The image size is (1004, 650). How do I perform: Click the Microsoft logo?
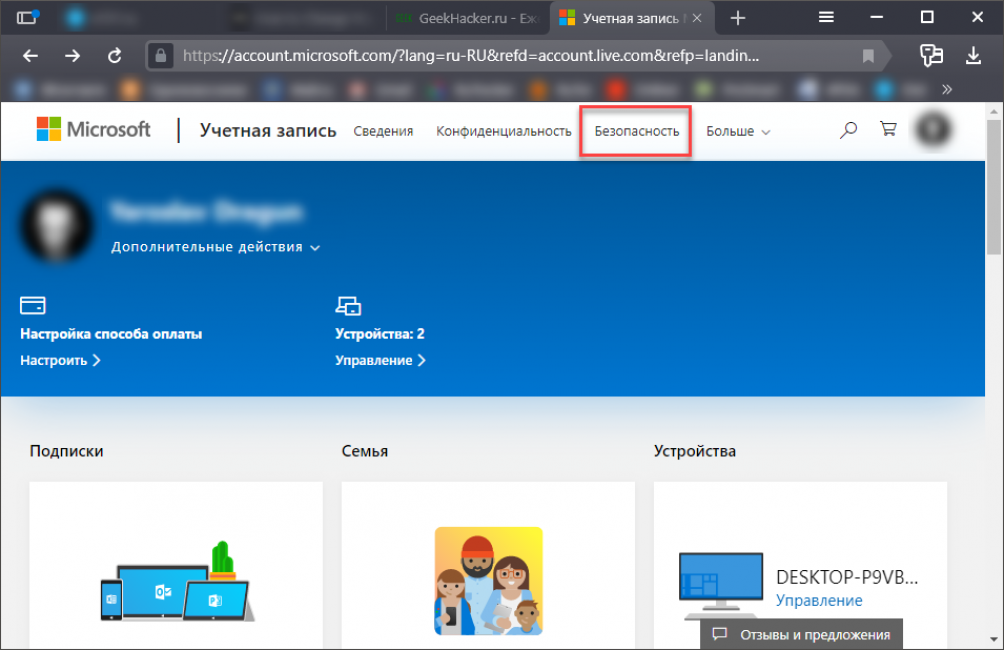tap(93, 130)
